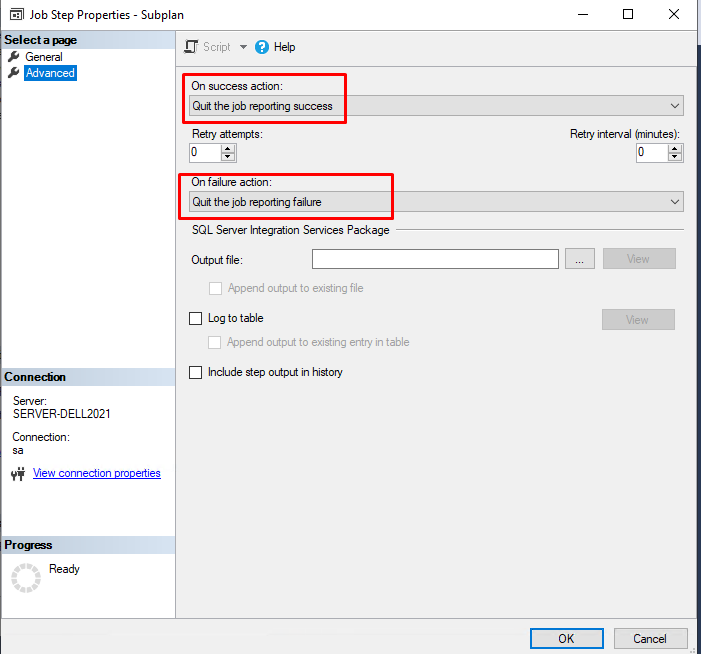The image size is (701, 654).
Task: Open the Help icon in toolbar
Action: [x=262, y=47]
